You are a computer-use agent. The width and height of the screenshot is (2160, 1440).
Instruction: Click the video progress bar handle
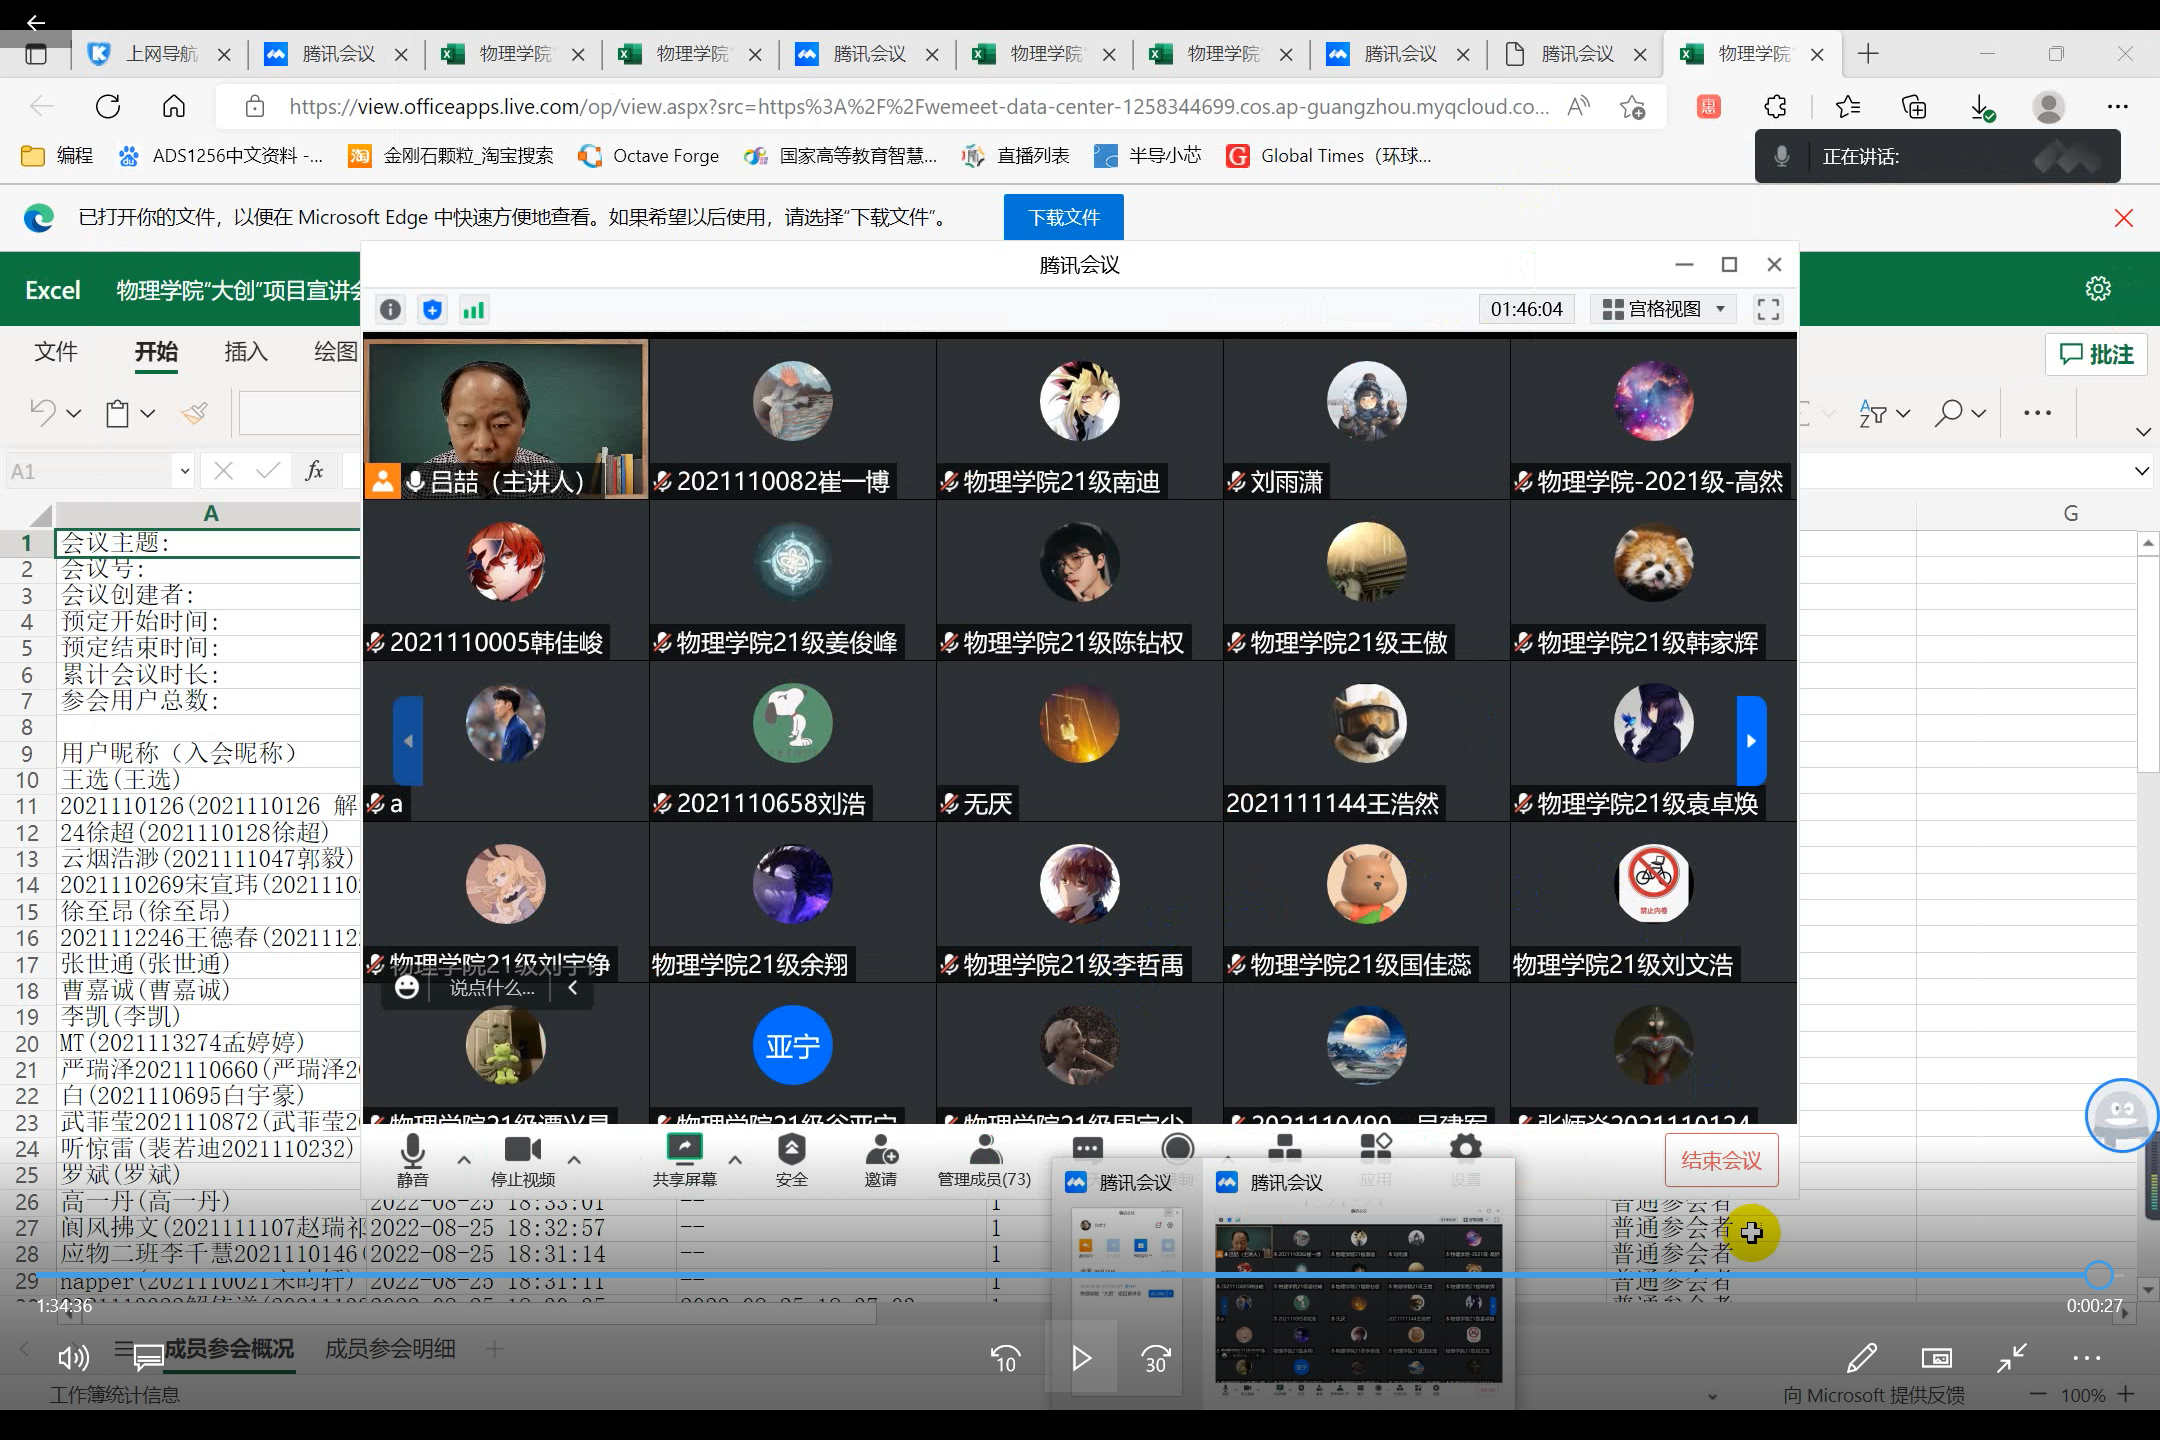click(x=2098, y=1274)
